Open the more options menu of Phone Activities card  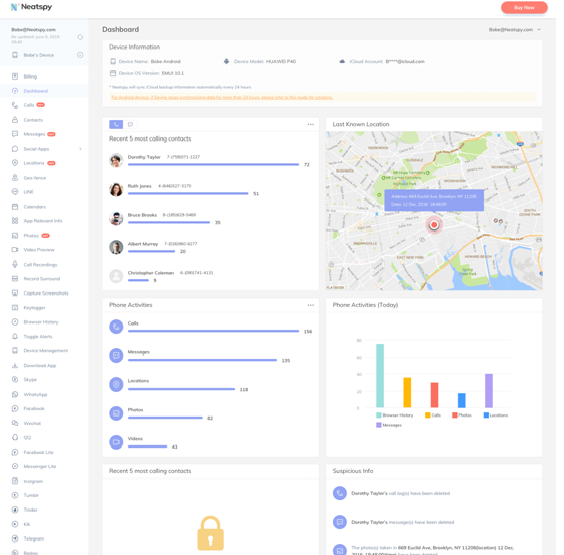311,305
